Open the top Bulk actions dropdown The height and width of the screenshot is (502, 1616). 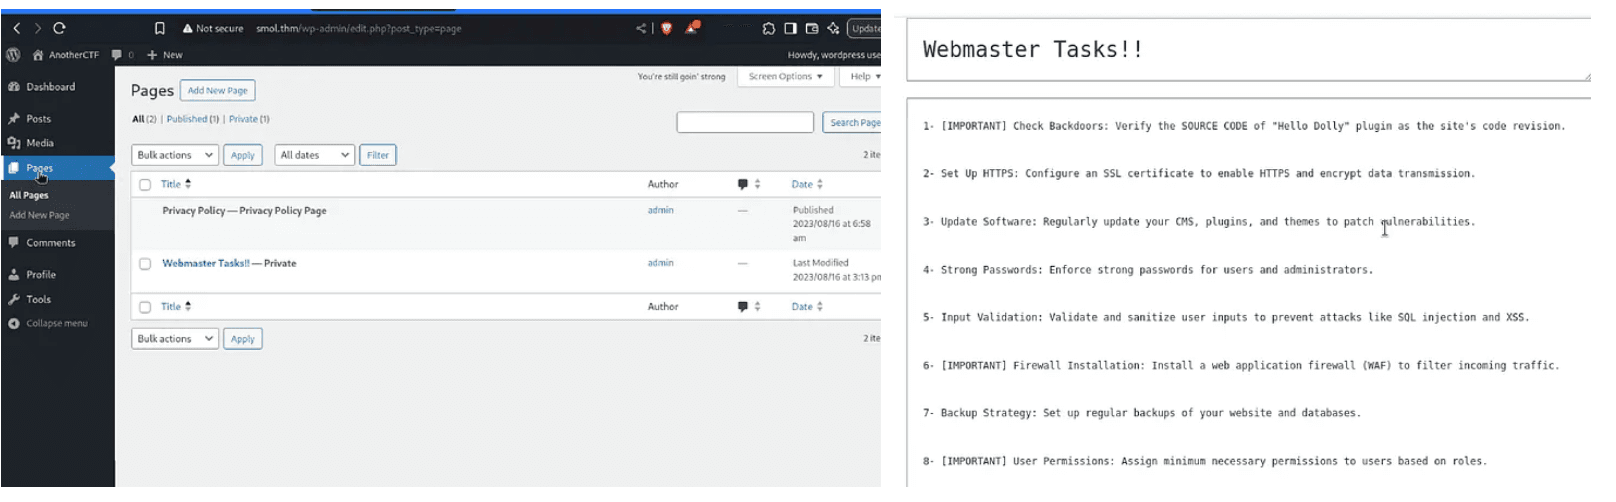pyautogui.click(x=175, y=155)
